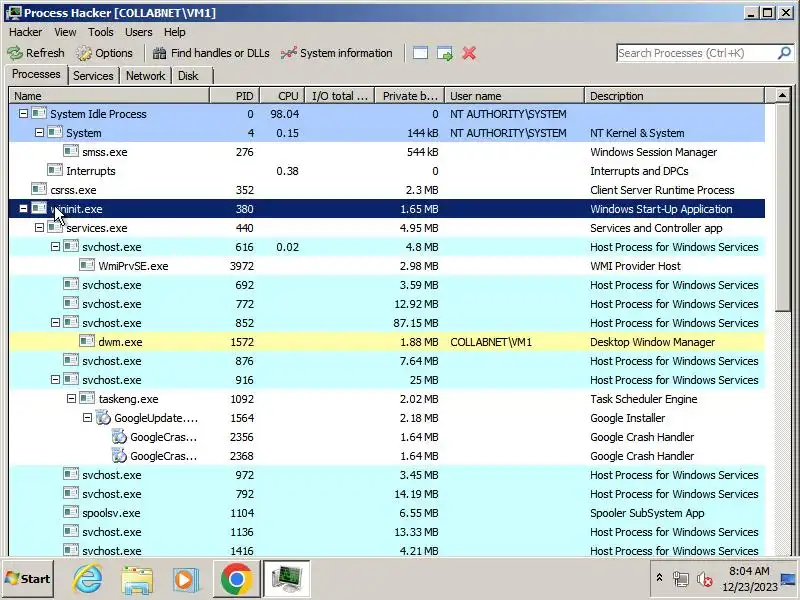
Task: Click the taskeng.exe process icon
Action: tap(87, 398)
